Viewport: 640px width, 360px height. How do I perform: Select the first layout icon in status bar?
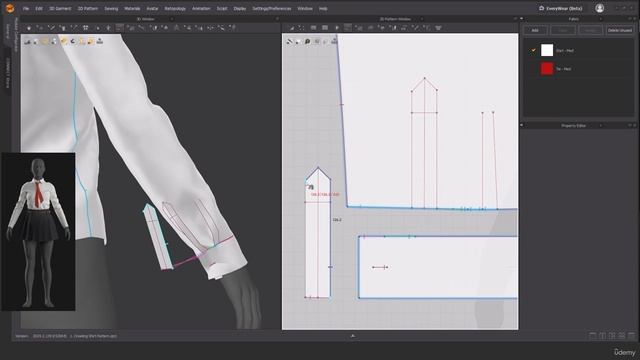(593, 336)
